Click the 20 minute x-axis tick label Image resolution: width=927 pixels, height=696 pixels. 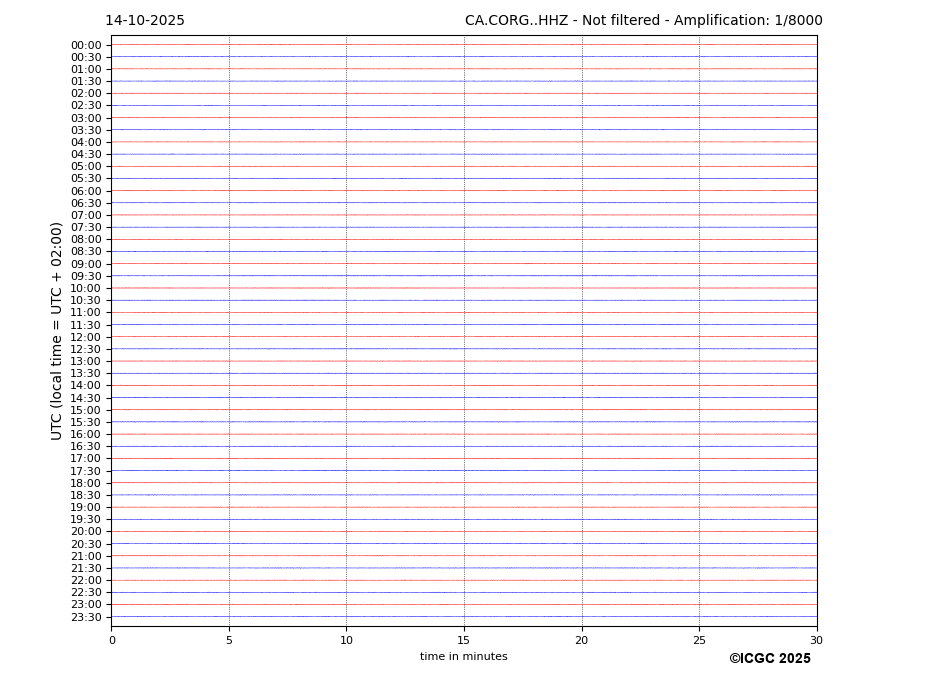click(x=581, y=640)
